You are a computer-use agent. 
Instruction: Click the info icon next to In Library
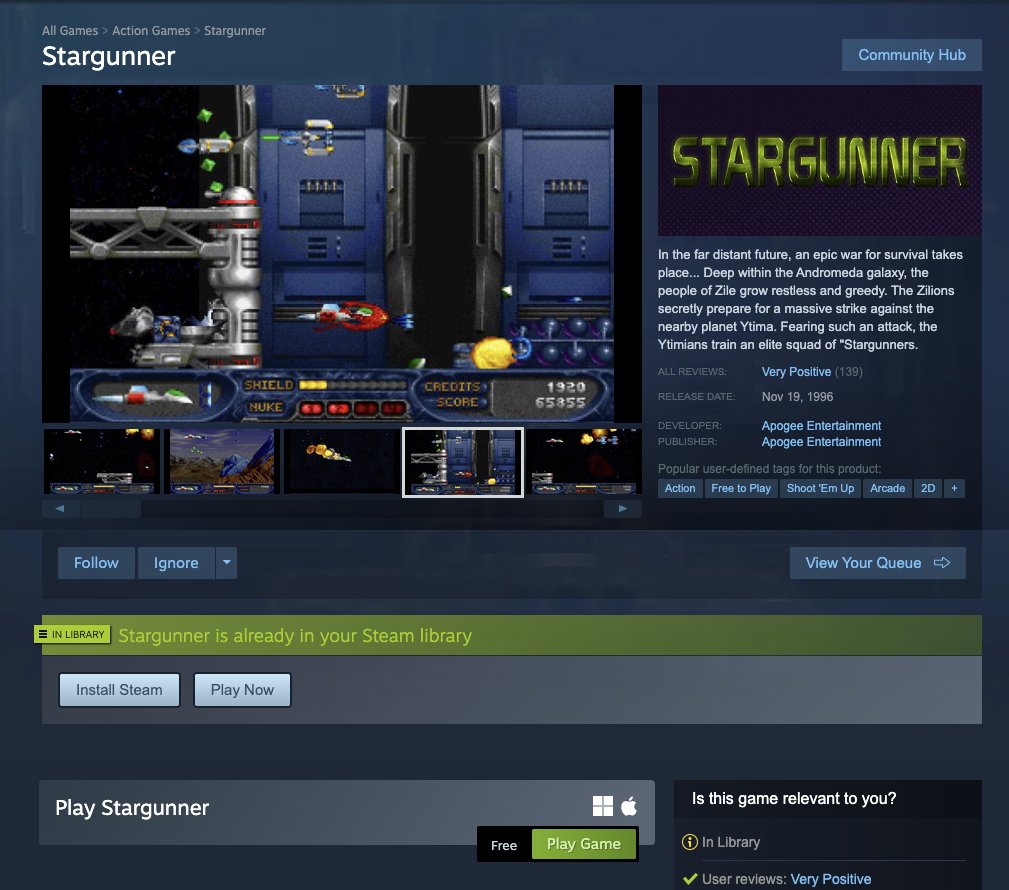coord(689,842)
